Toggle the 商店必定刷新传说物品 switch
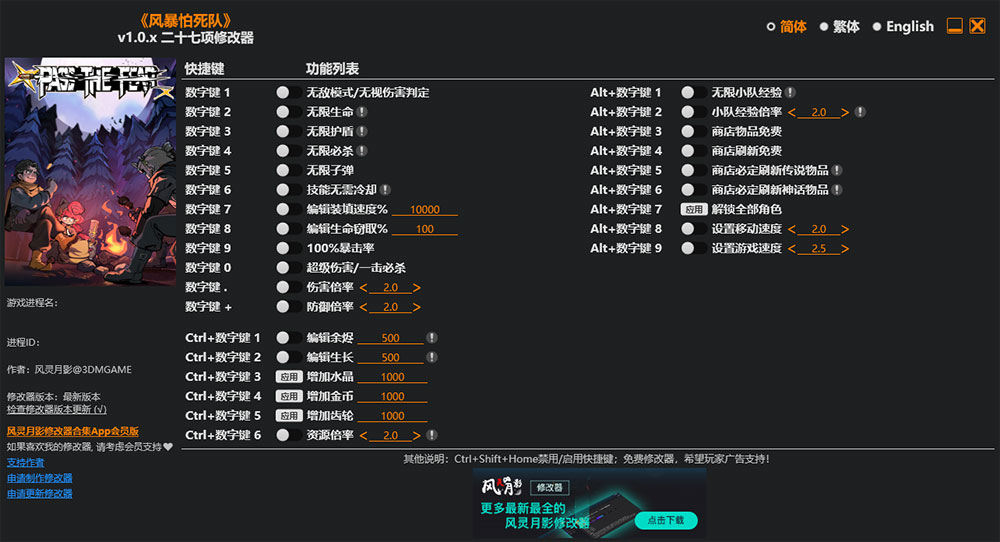1000x542 pixels. pyautogui.click(x=693, y=170)
